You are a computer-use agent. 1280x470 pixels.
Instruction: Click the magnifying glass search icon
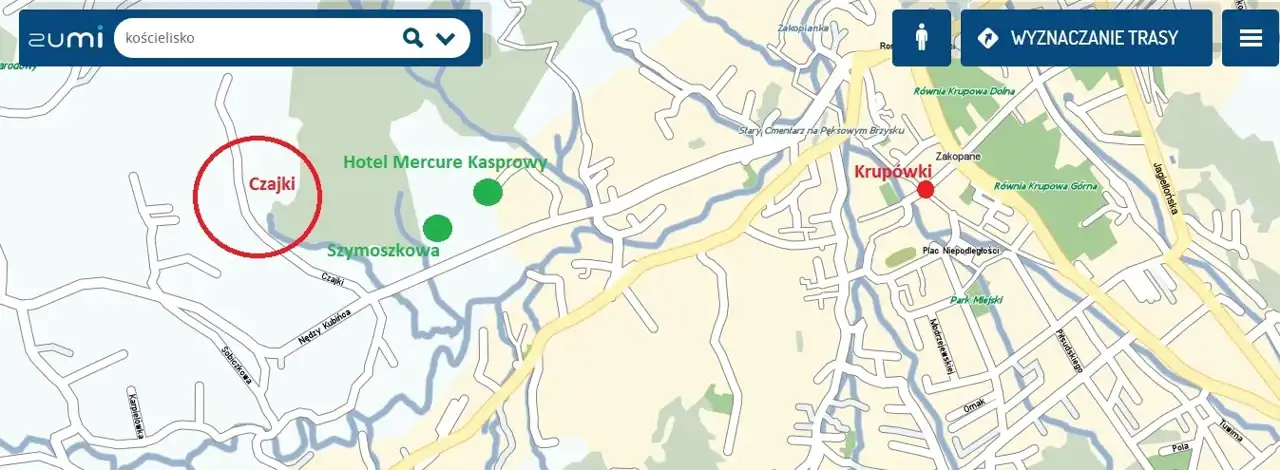[413, 38]
